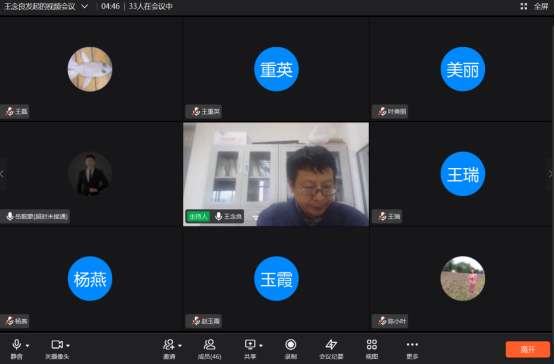Image resolution: width=555 pixels, height=364 pixels.
Task: Click the invite (邀请) icon
Action: coord(169,349)
